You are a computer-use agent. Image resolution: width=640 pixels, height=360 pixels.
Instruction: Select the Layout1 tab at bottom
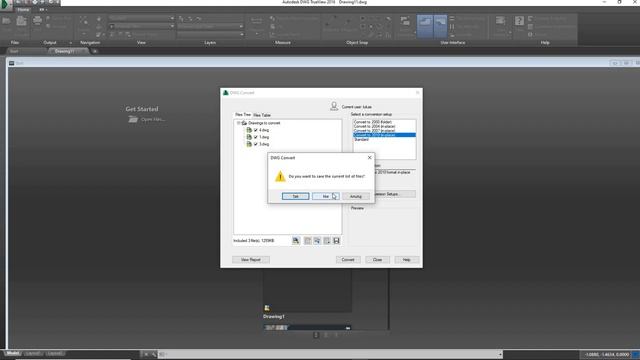pyautogui.click(x=33, y=353)
